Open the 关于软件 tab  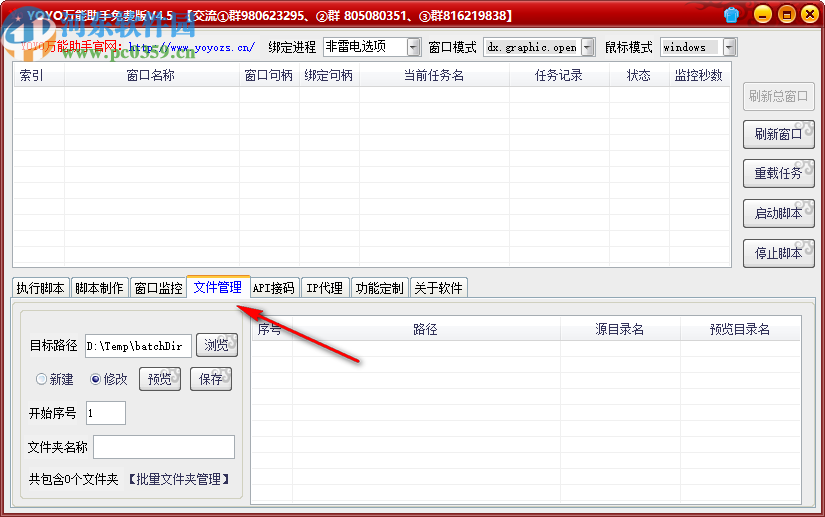[x=438, y=288]
